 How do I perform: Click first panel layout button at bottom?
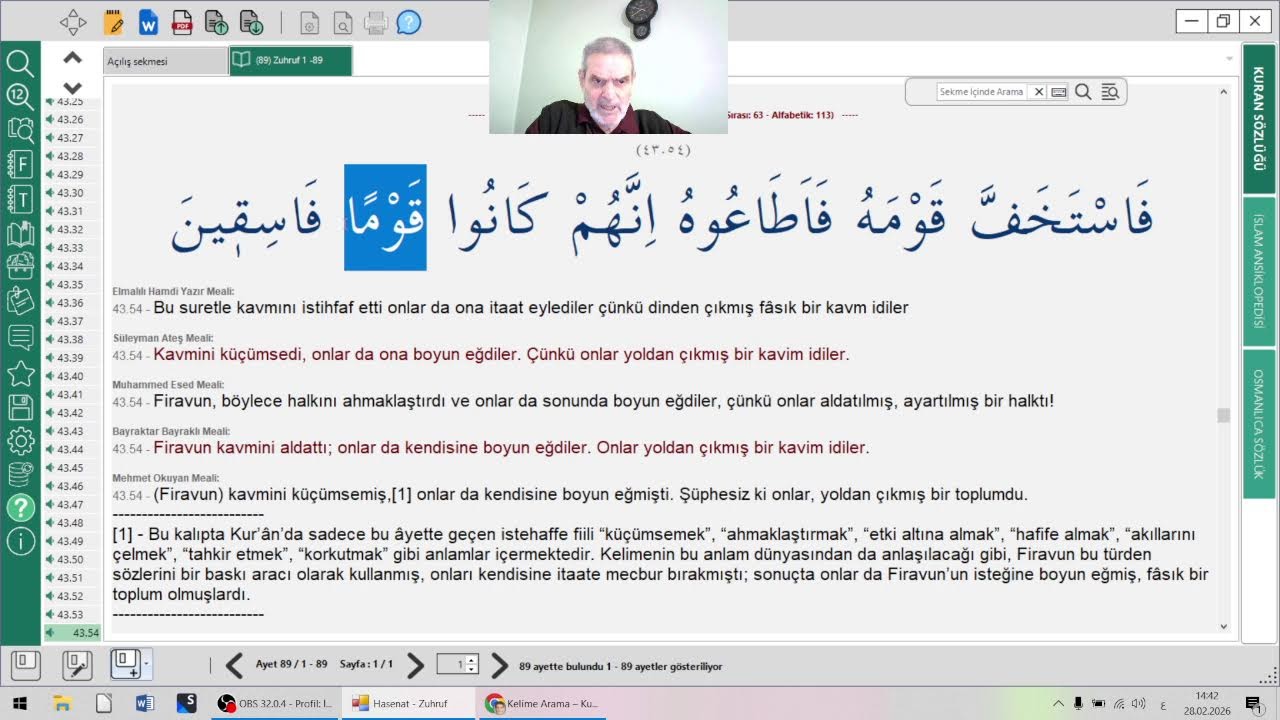[x=26, y=665]
